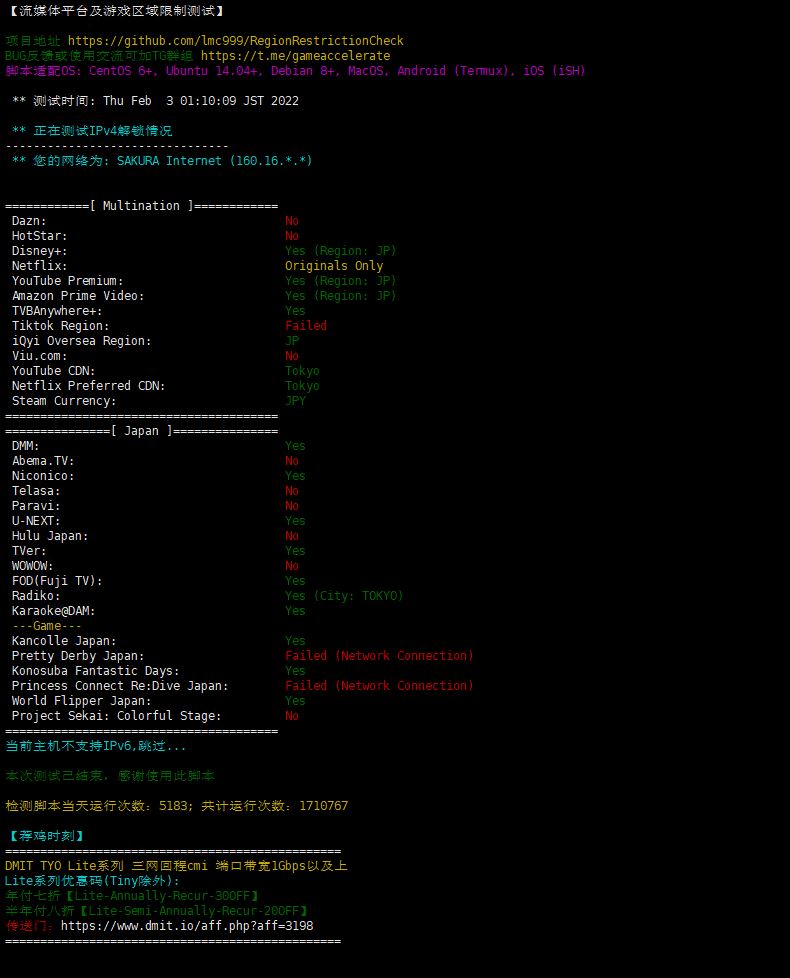Click the IPv6 not supported message

[95, 746]
